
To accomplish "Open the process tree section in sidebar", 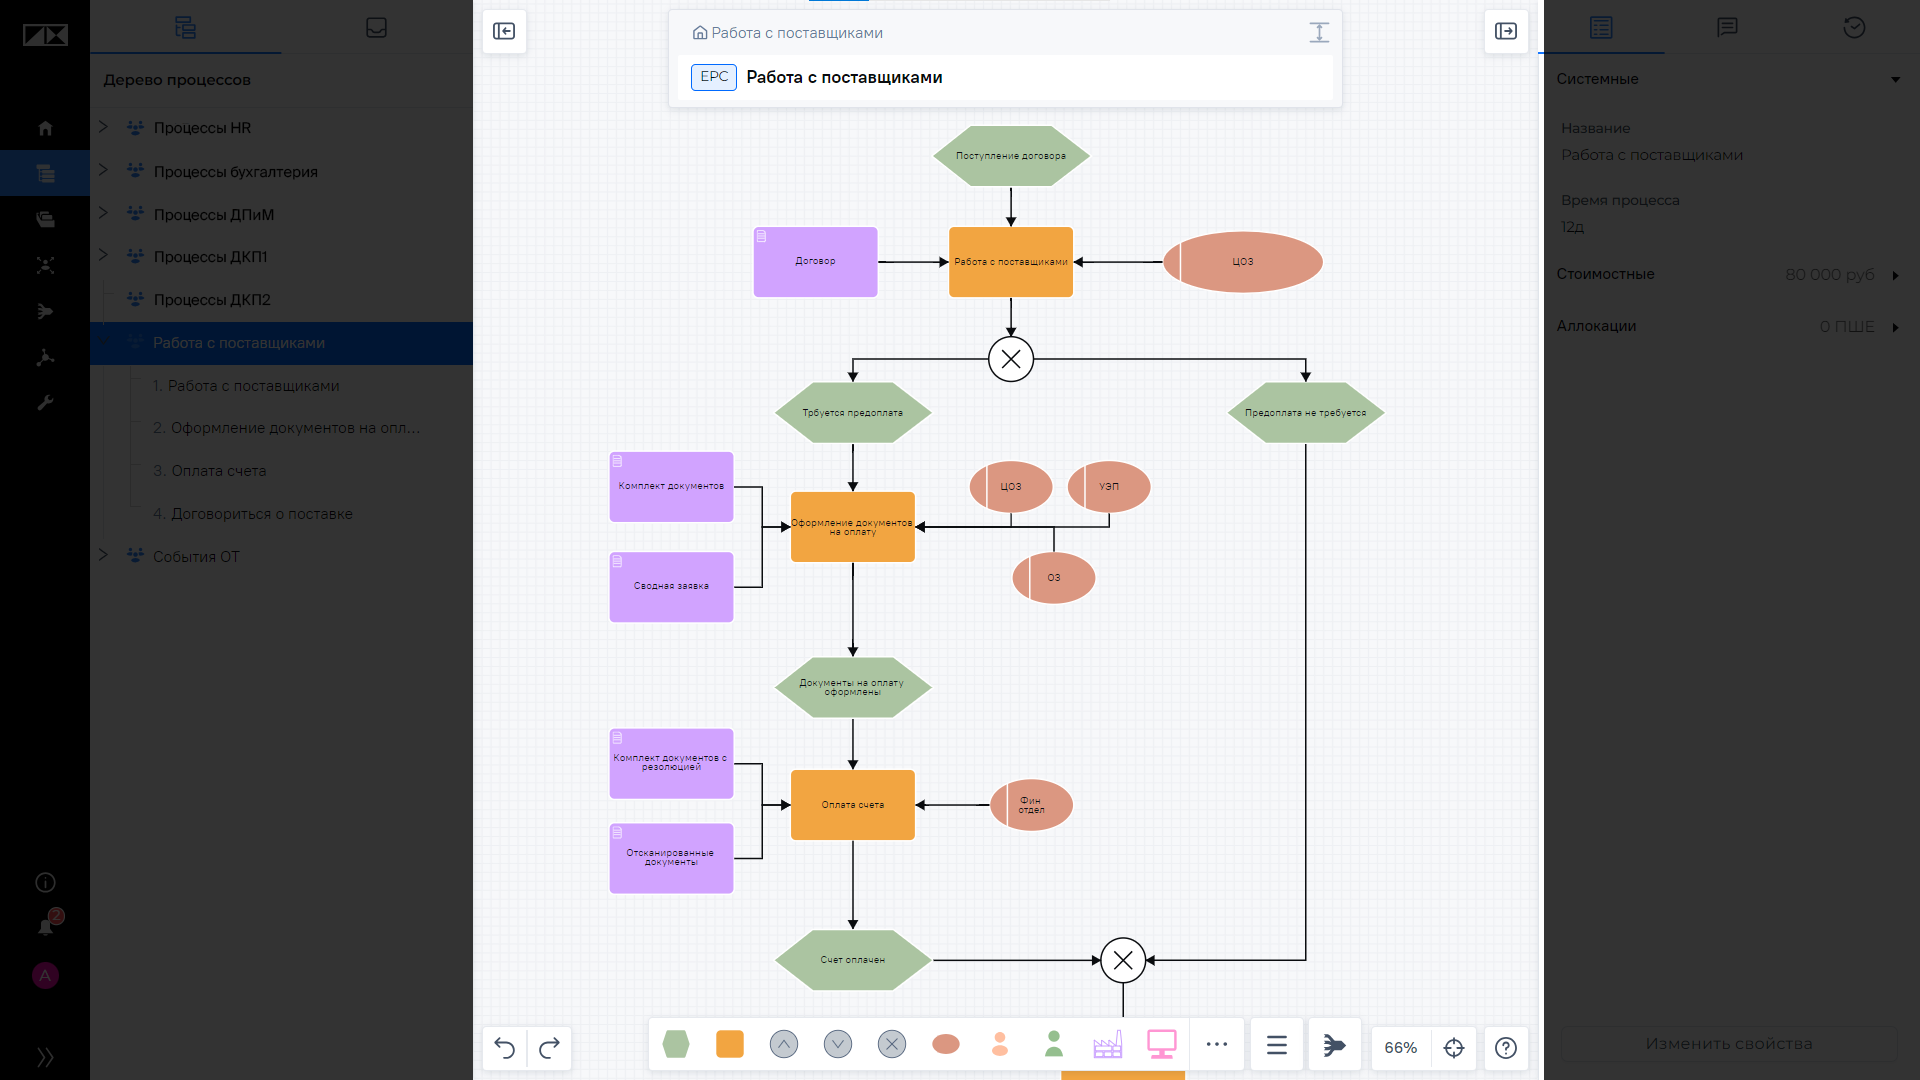I will click(x=45, y=173).
